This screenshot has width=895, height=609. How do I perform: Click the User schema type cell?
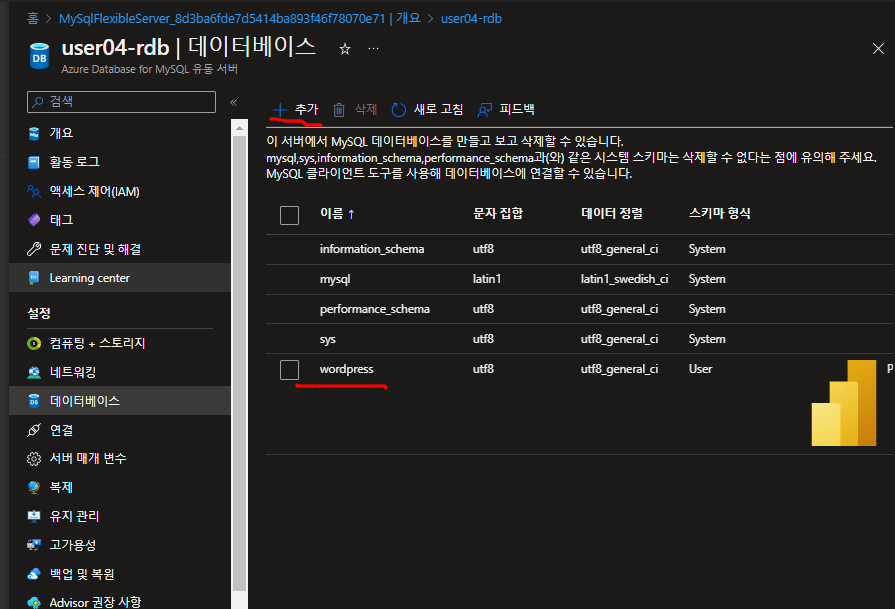(700, 369)
